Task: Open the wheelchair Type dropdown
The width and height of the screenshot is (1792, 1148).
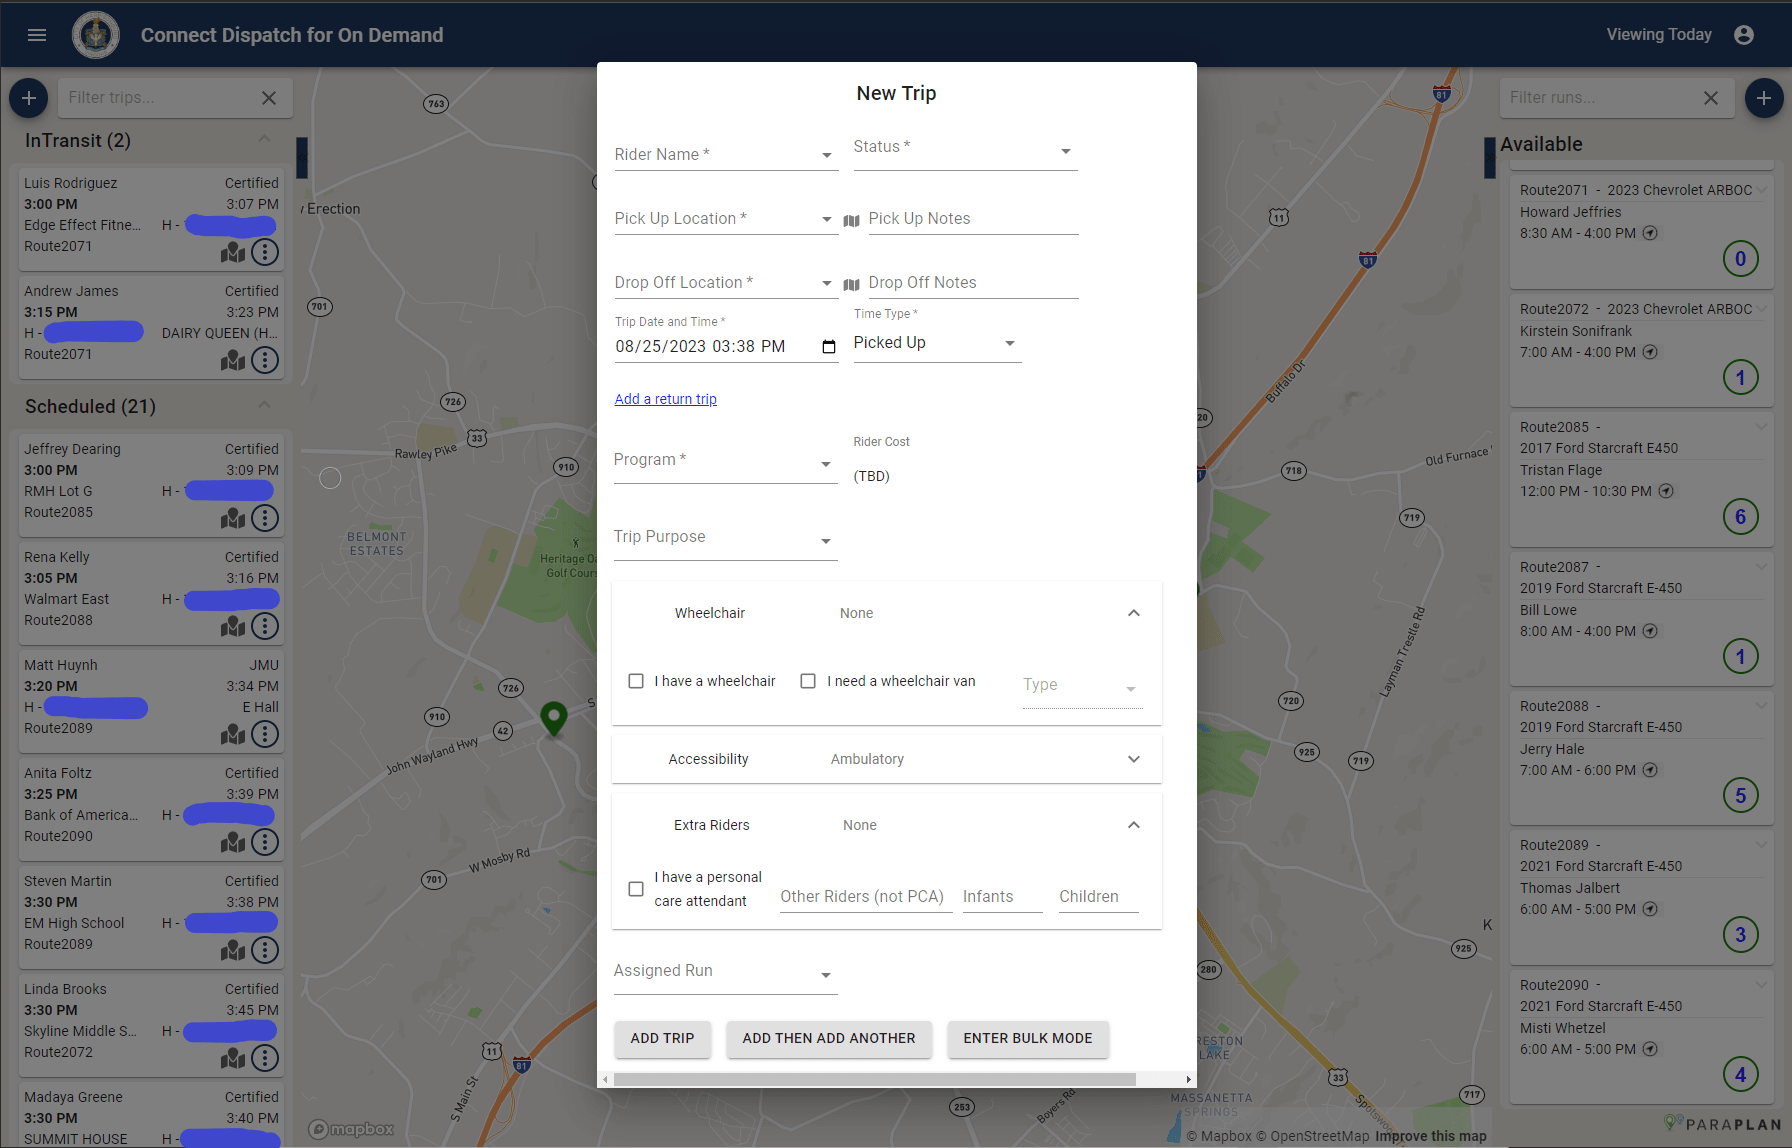Action: coord(1082,686)
